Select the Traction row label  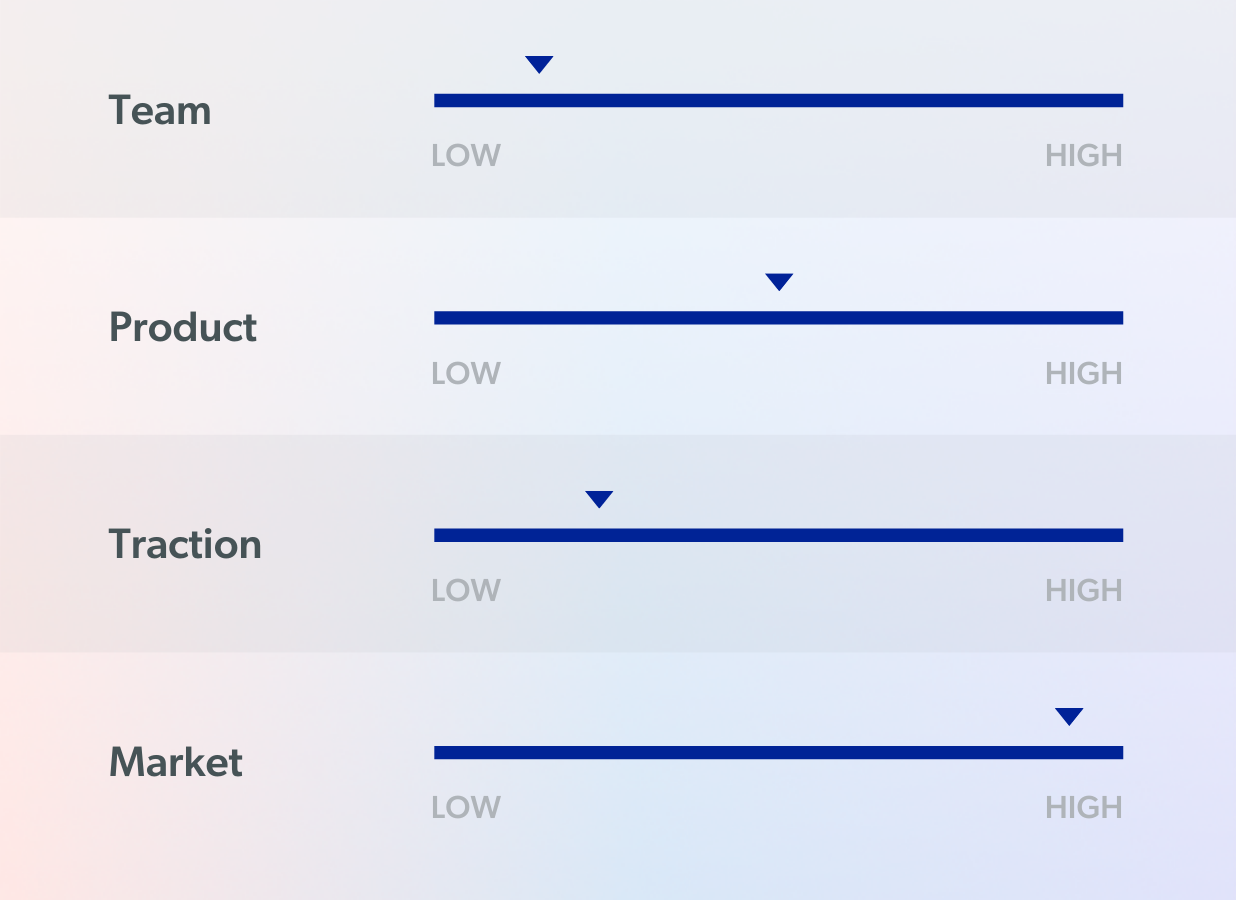[185, 544]
